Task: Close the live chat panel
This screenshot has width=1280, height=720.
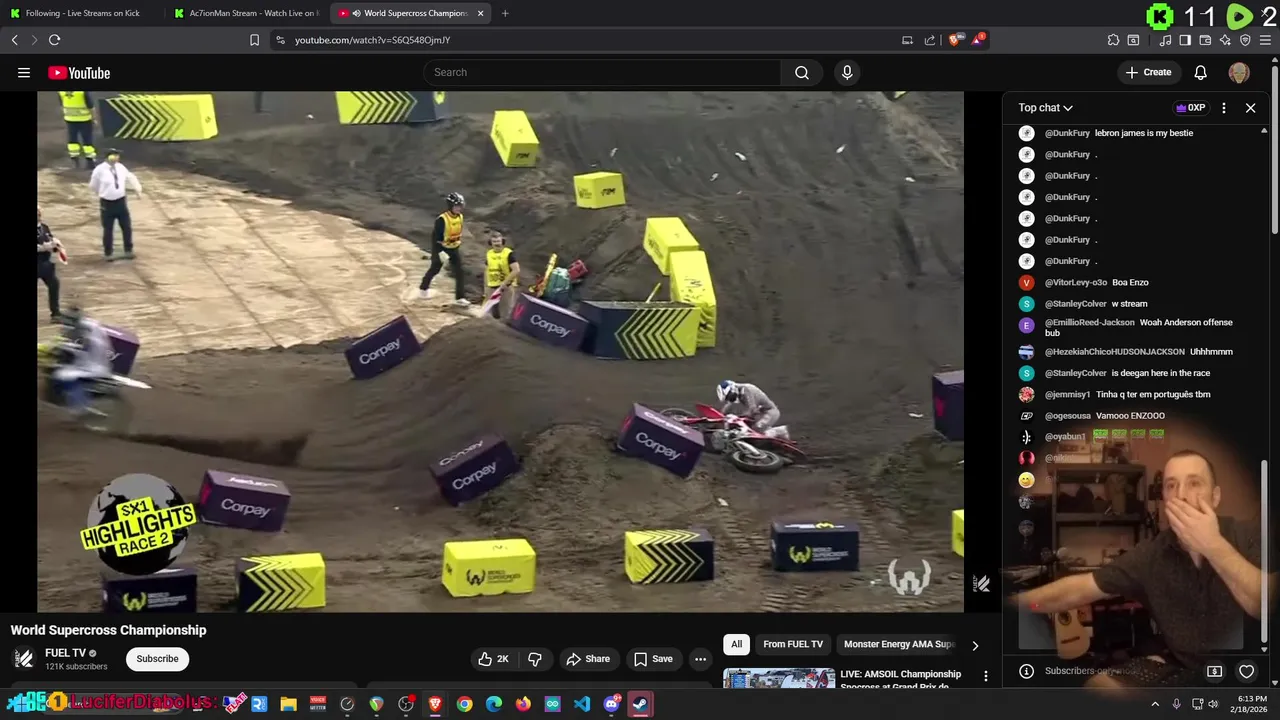Action: [1251, 108]
